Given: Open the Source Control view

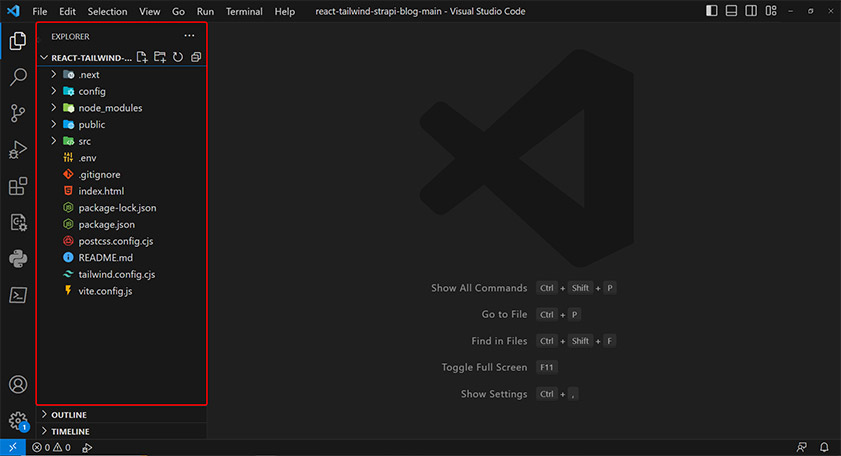Looking at the screenshot, I should coord(18,113).
